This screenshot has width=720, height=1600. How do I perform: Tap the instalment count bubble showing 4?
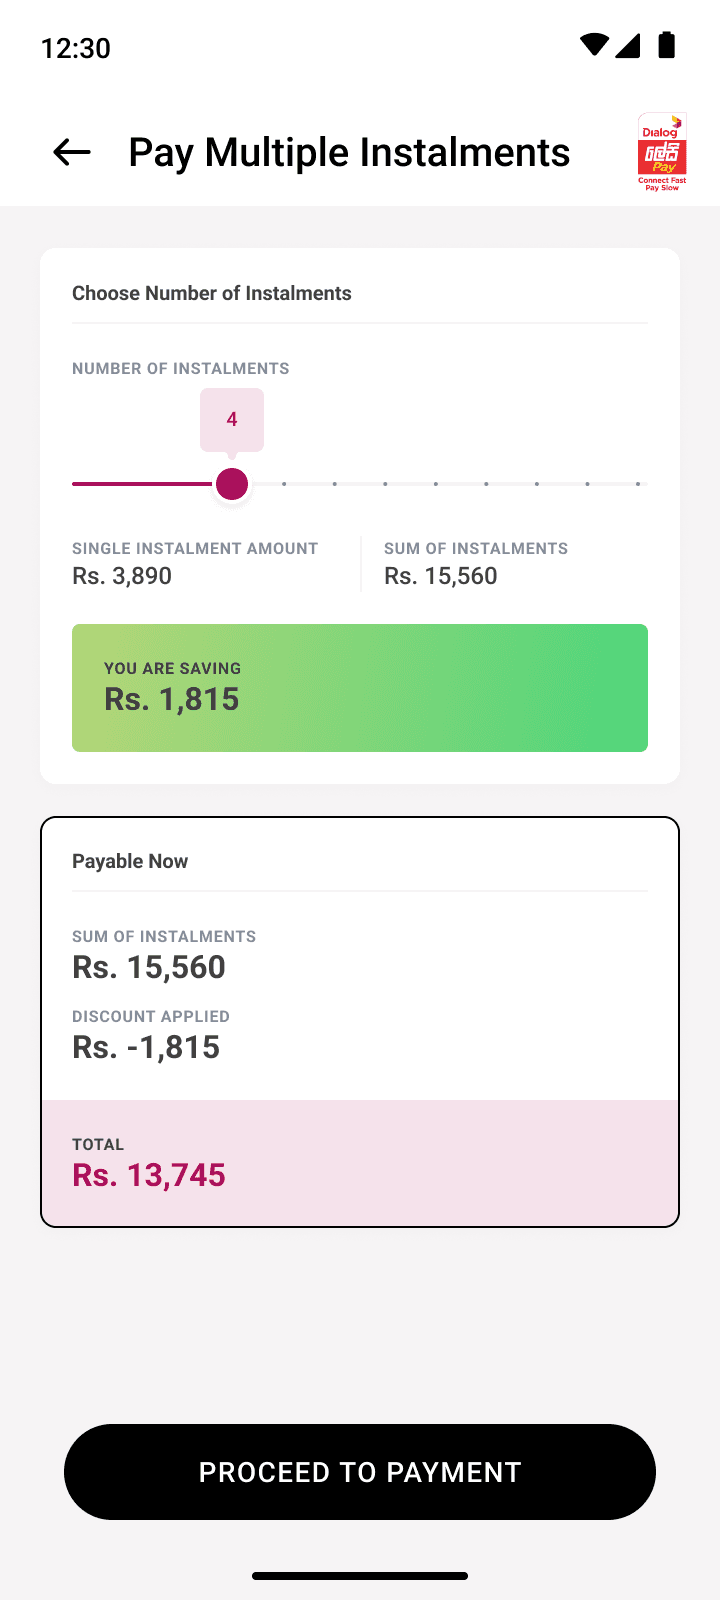(x=232, y=420)
